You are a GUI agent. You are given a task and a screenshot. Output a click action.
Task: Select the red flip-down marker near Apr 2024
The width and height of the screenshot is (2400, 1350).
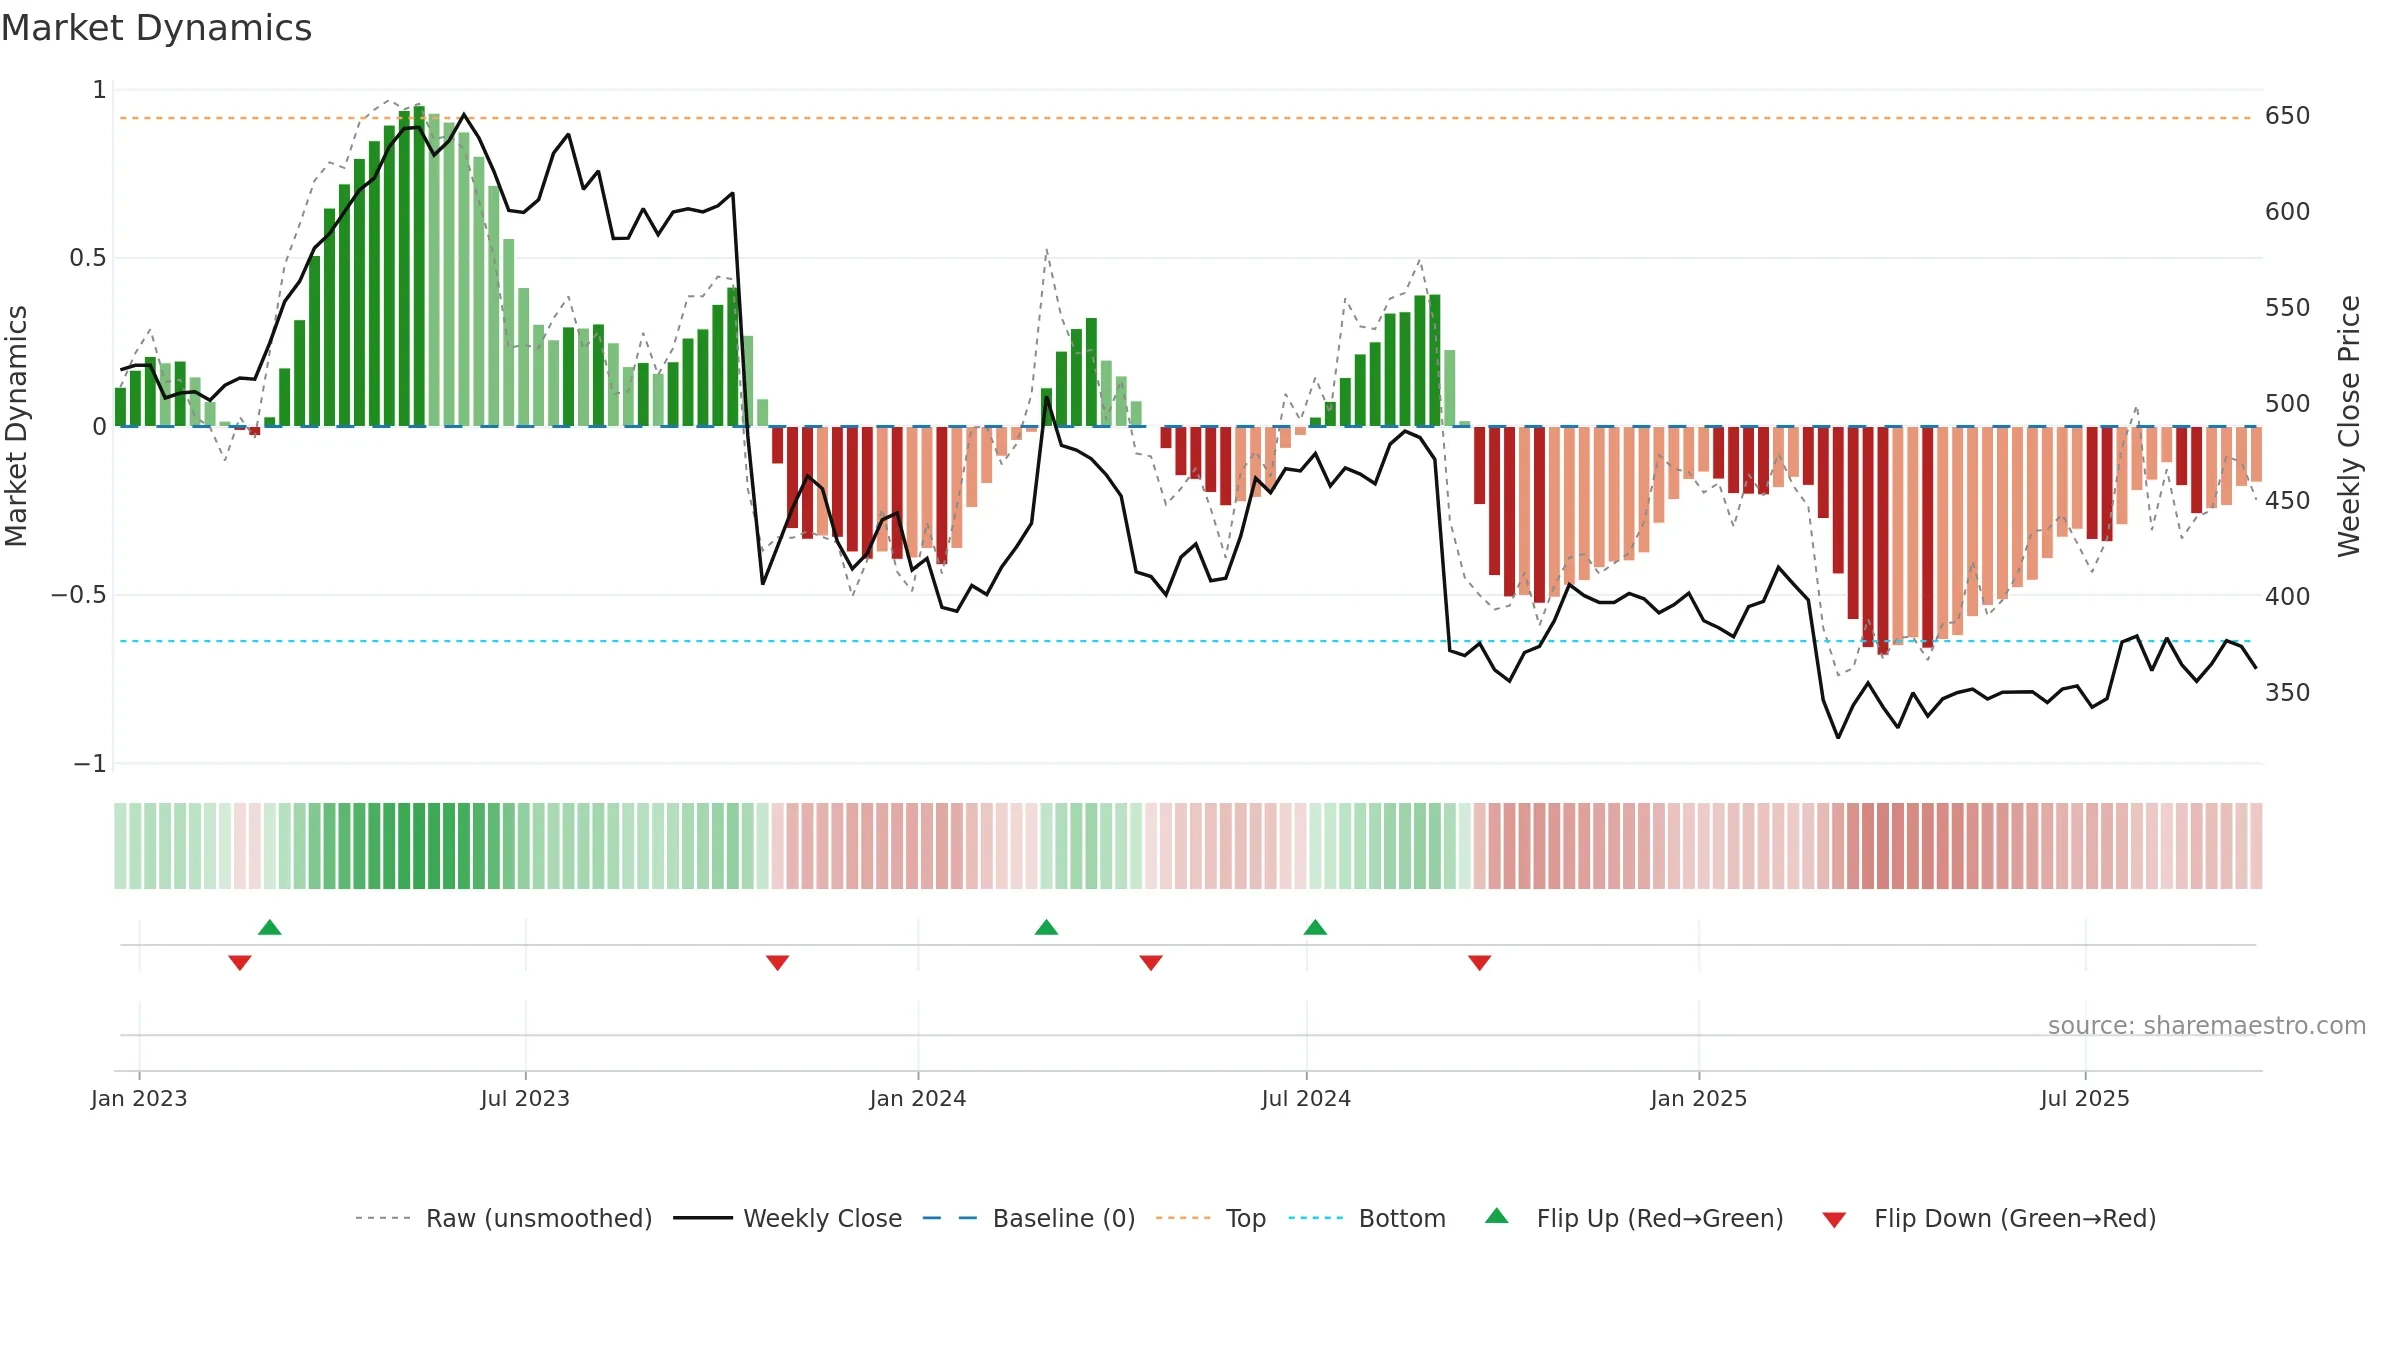pos(1151,962)
